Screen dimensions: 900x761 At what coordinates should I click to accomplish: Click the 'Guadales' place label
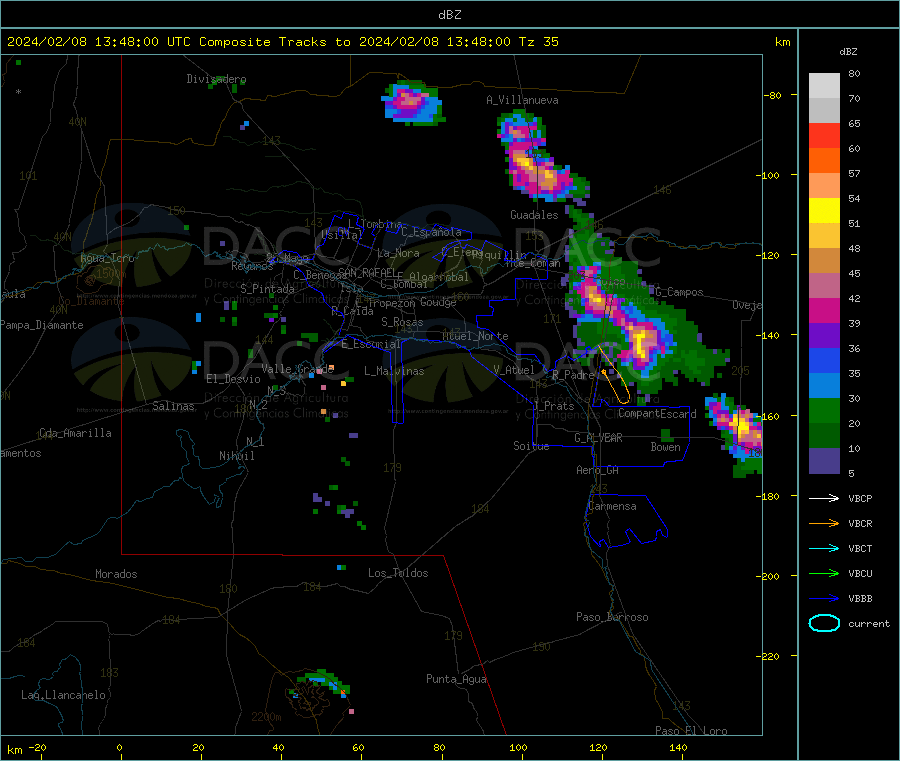point(534,215)
